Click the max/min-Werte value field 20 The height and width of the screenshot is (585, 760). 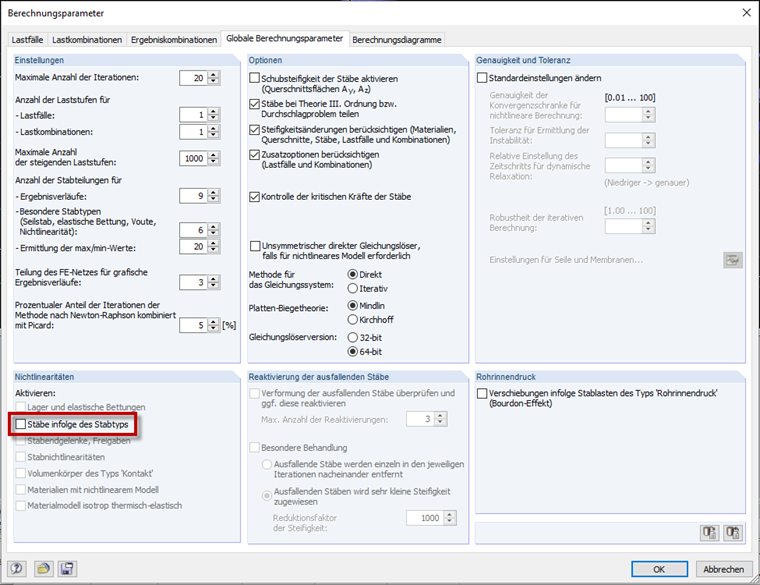tap(193, 247)
